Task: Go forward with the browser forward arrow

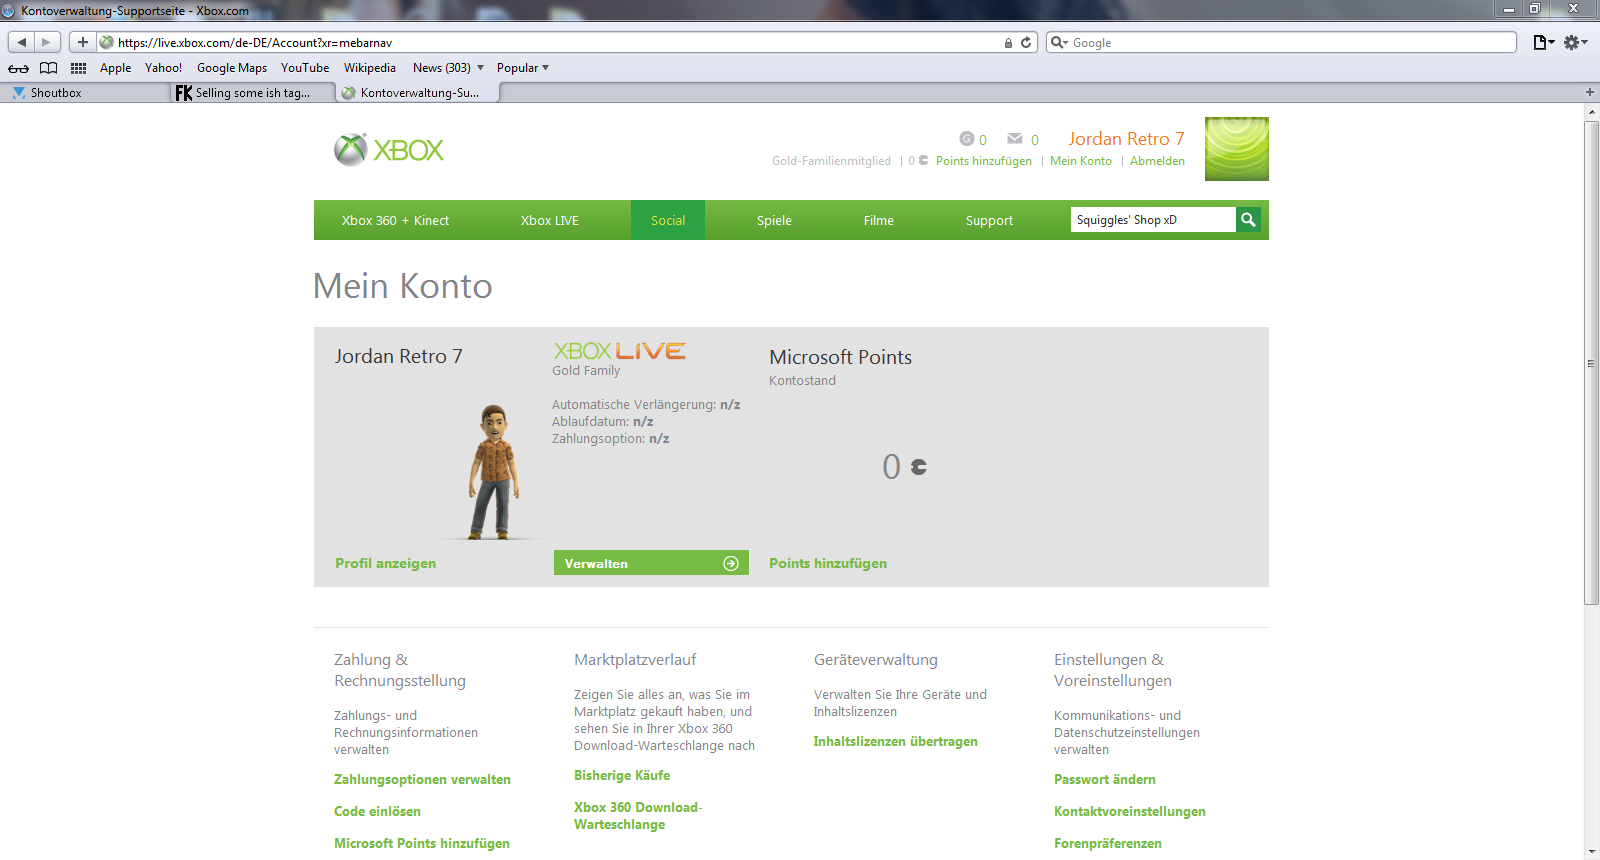Action: [47, 42]
